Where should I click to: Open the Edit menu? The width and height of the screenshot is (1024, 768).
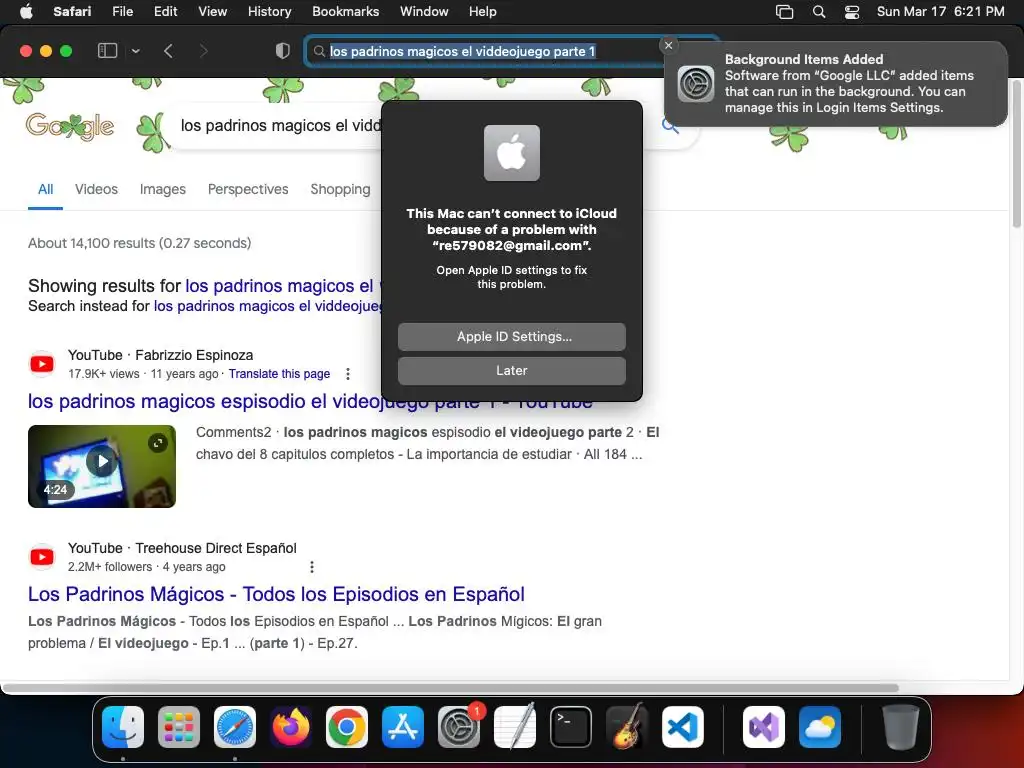[166, 11]
